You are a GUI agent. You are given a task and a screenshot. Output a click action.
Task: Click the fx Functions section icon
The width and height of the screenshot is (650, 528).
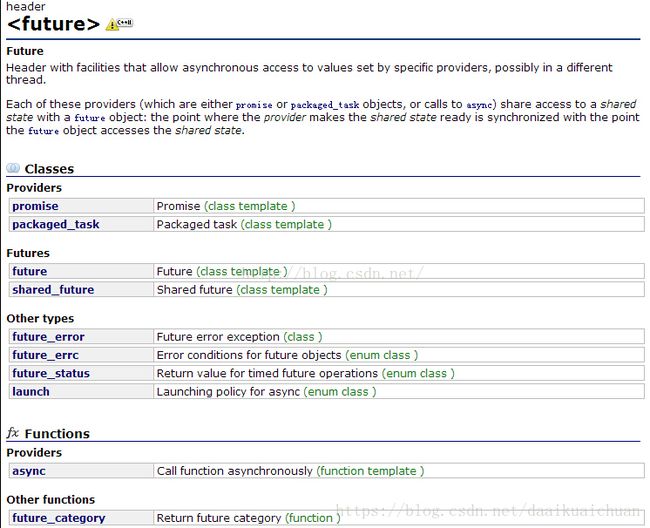coord(13,433)
